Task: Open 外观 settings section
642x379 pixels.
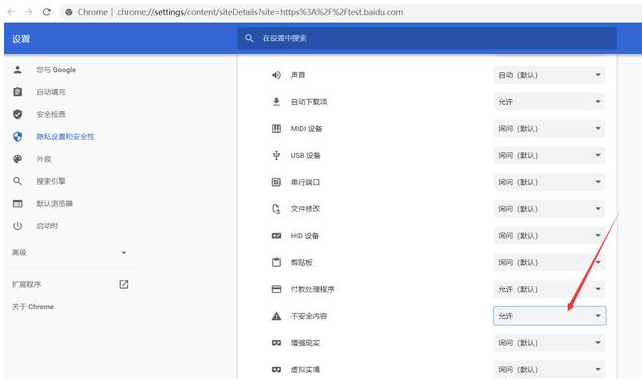Action: (43, 159)
